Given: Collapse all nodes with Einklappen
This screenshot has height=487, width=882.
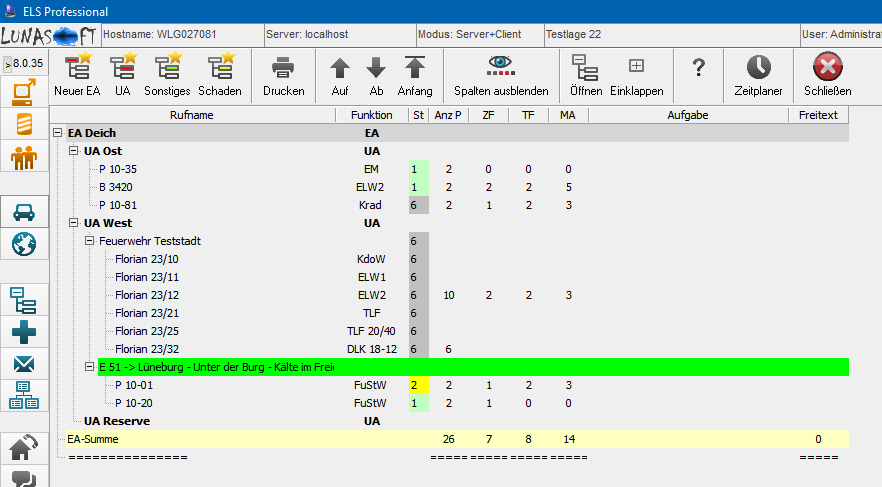Looking at the screenshot, I should (636, 75).
